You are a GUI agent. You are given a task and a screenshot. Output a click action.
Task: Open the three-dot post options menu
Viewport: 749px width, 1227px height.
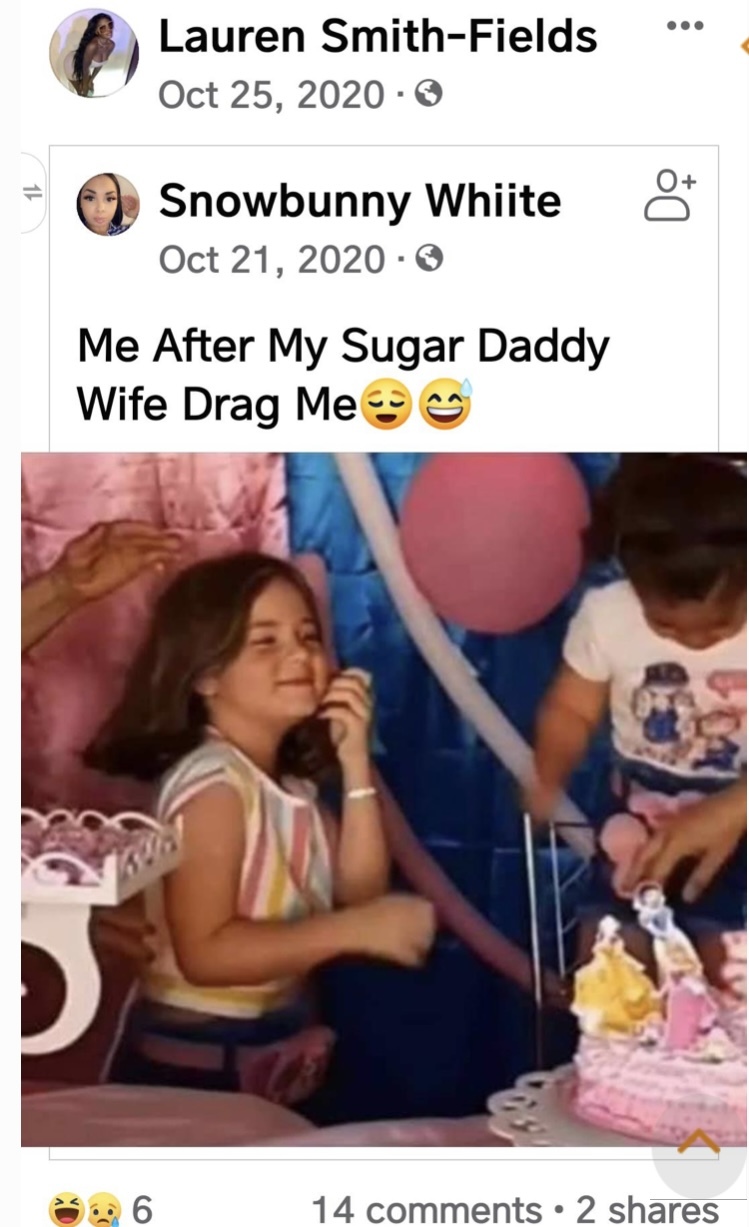point(684,24)
